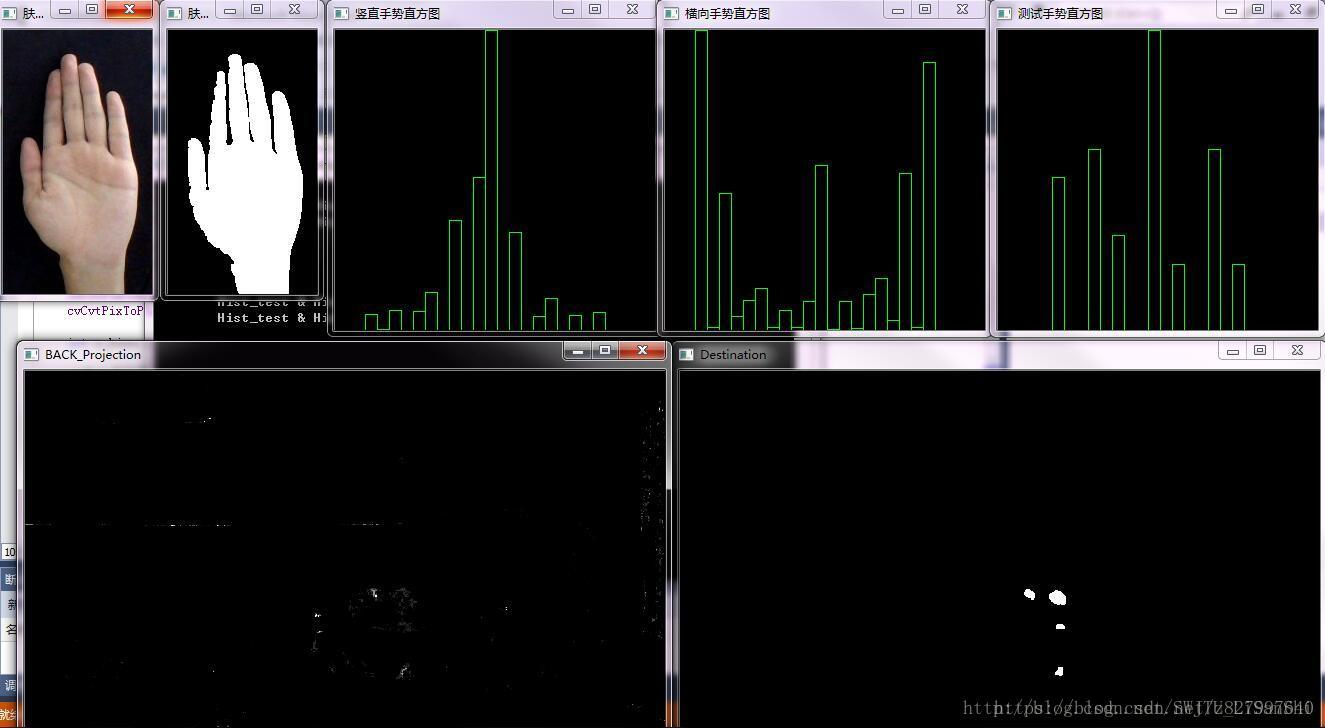Close the BACK_Projection window

642,350
